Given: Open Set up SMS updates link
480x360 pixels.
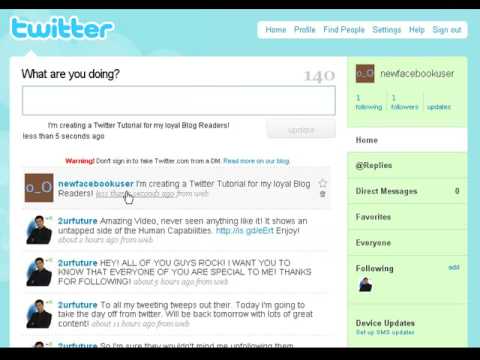Looking at the screenshot, I should tap(385, 332).
